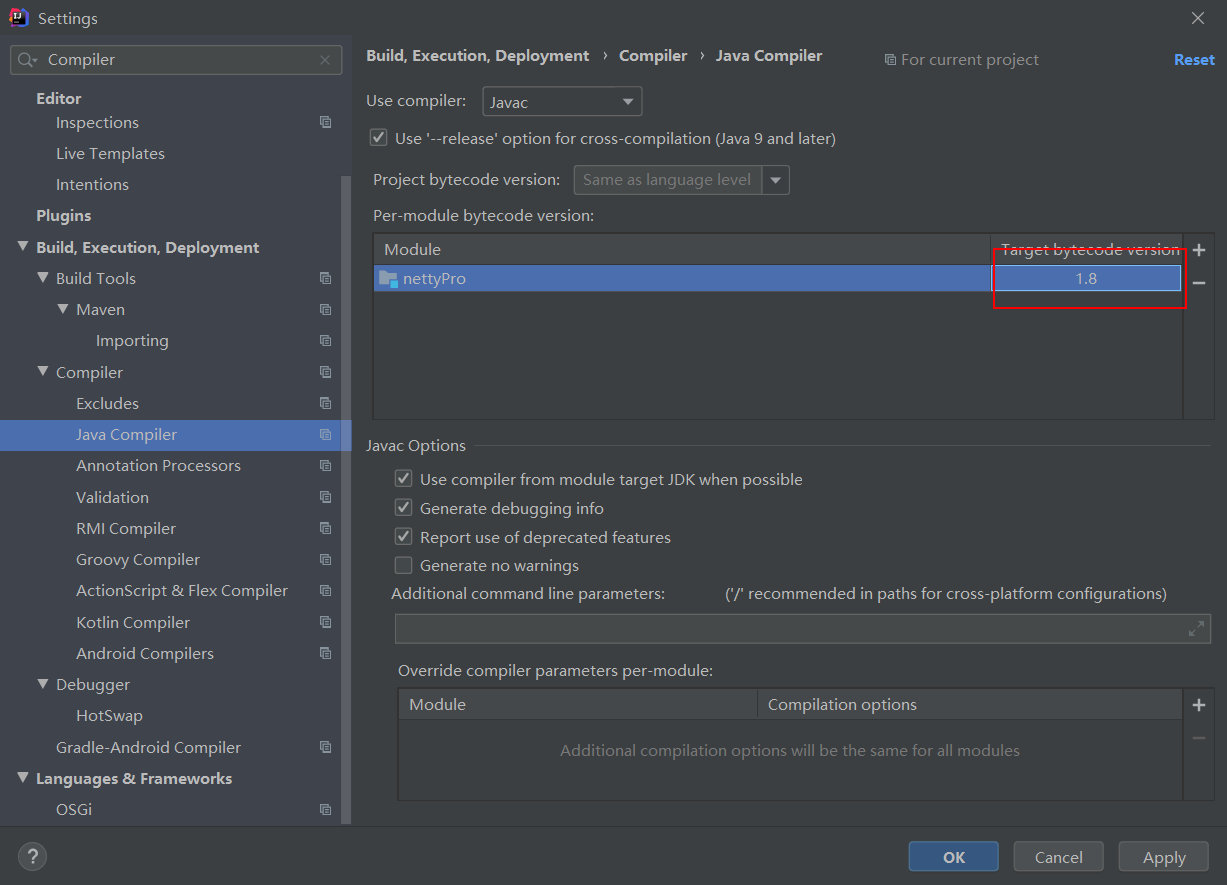Enable Generate no warnings checkbox
The width and height of the screenshot is (1227, 885).
pos(404,566)
